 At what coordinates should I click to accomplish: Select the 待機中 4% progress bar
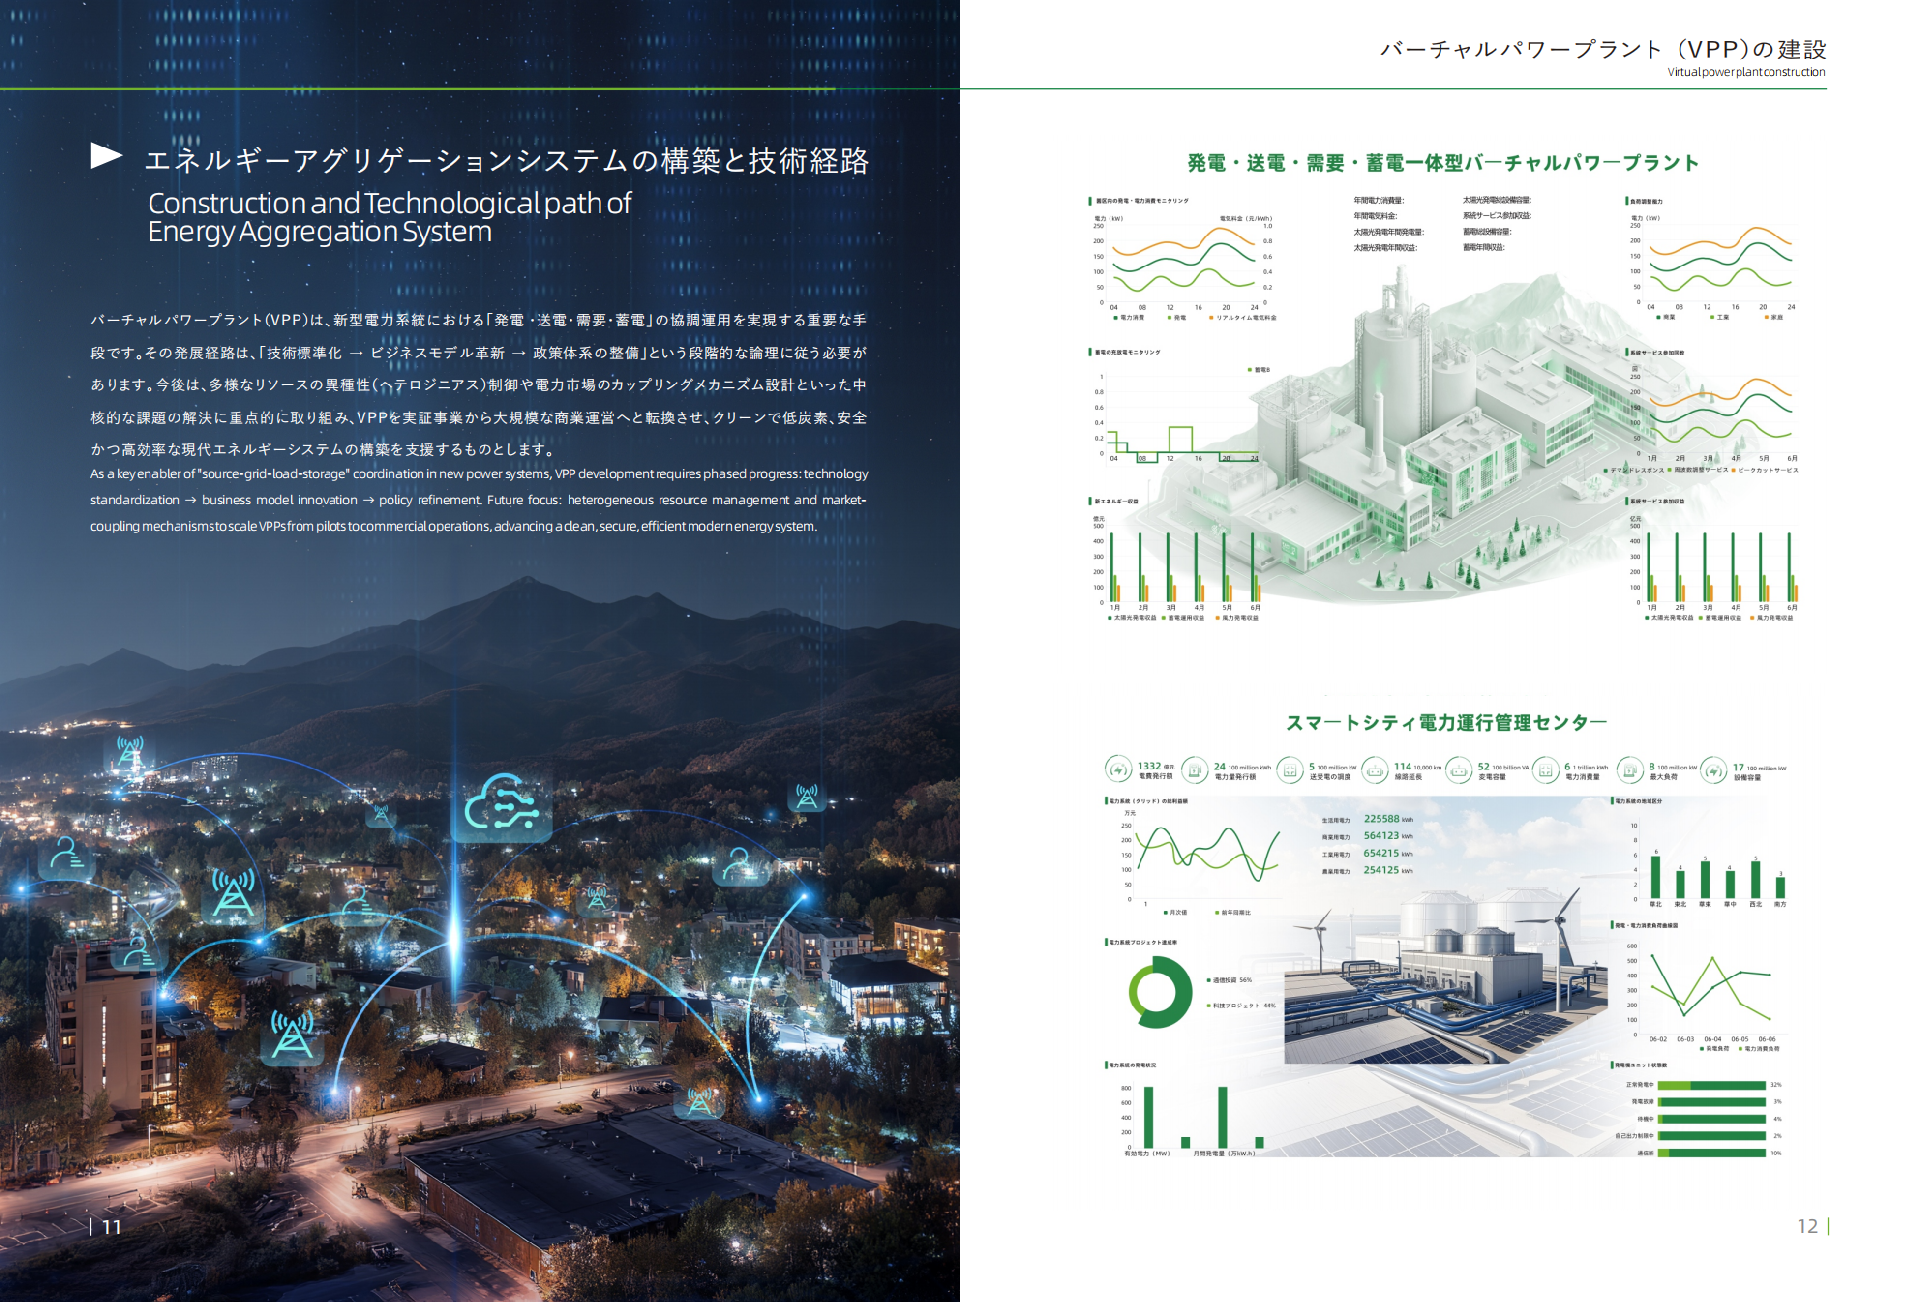(1712, 1119)
